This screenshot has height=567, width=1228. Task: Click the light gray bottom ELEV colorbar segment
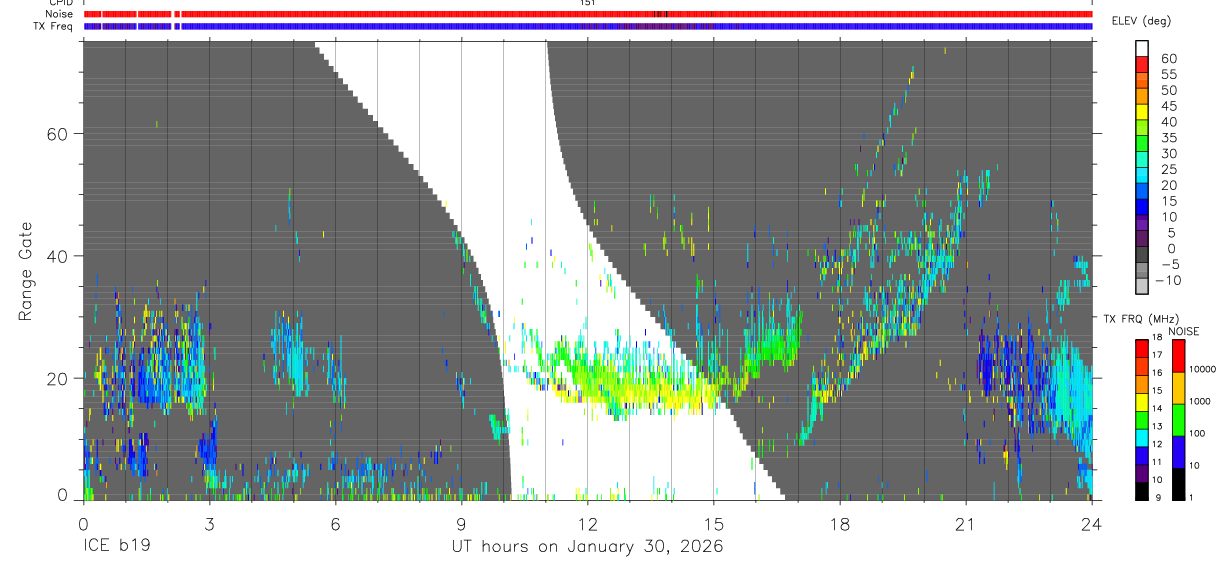[x=1142, y=288]
